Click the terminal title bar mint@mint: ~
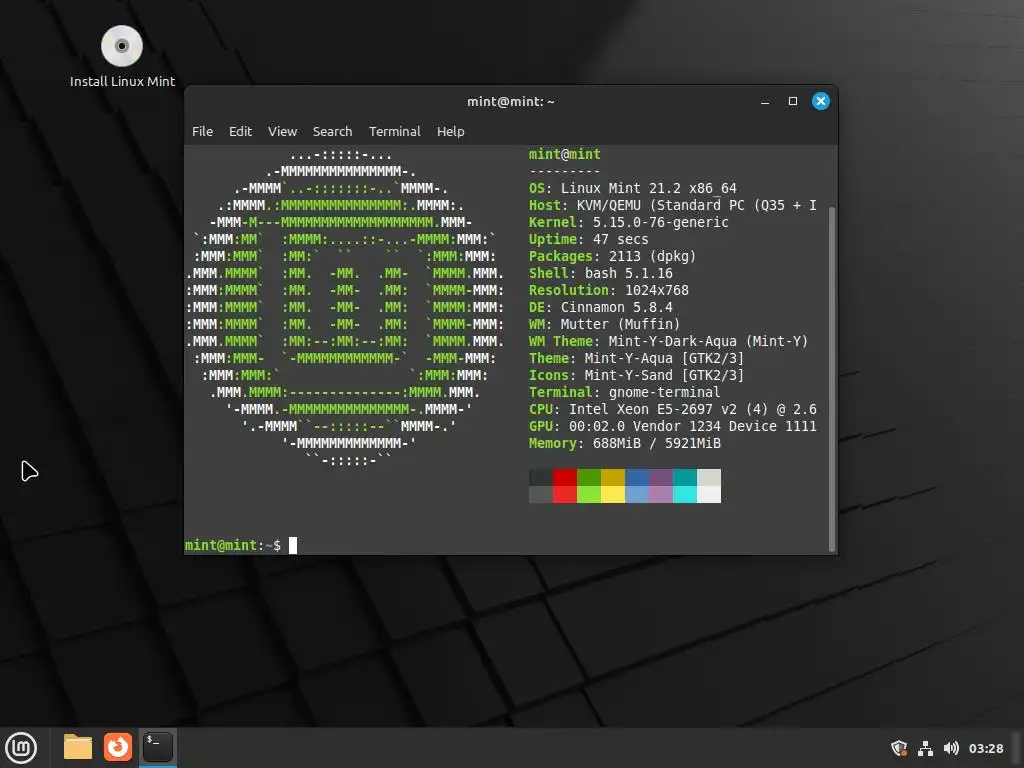 [x=511, y=101]
